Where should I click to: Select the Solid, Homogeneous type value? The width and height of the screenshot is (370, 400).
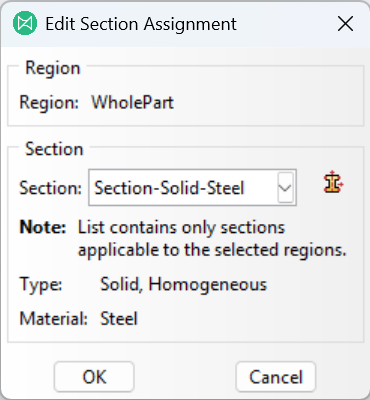pos(184,284)
